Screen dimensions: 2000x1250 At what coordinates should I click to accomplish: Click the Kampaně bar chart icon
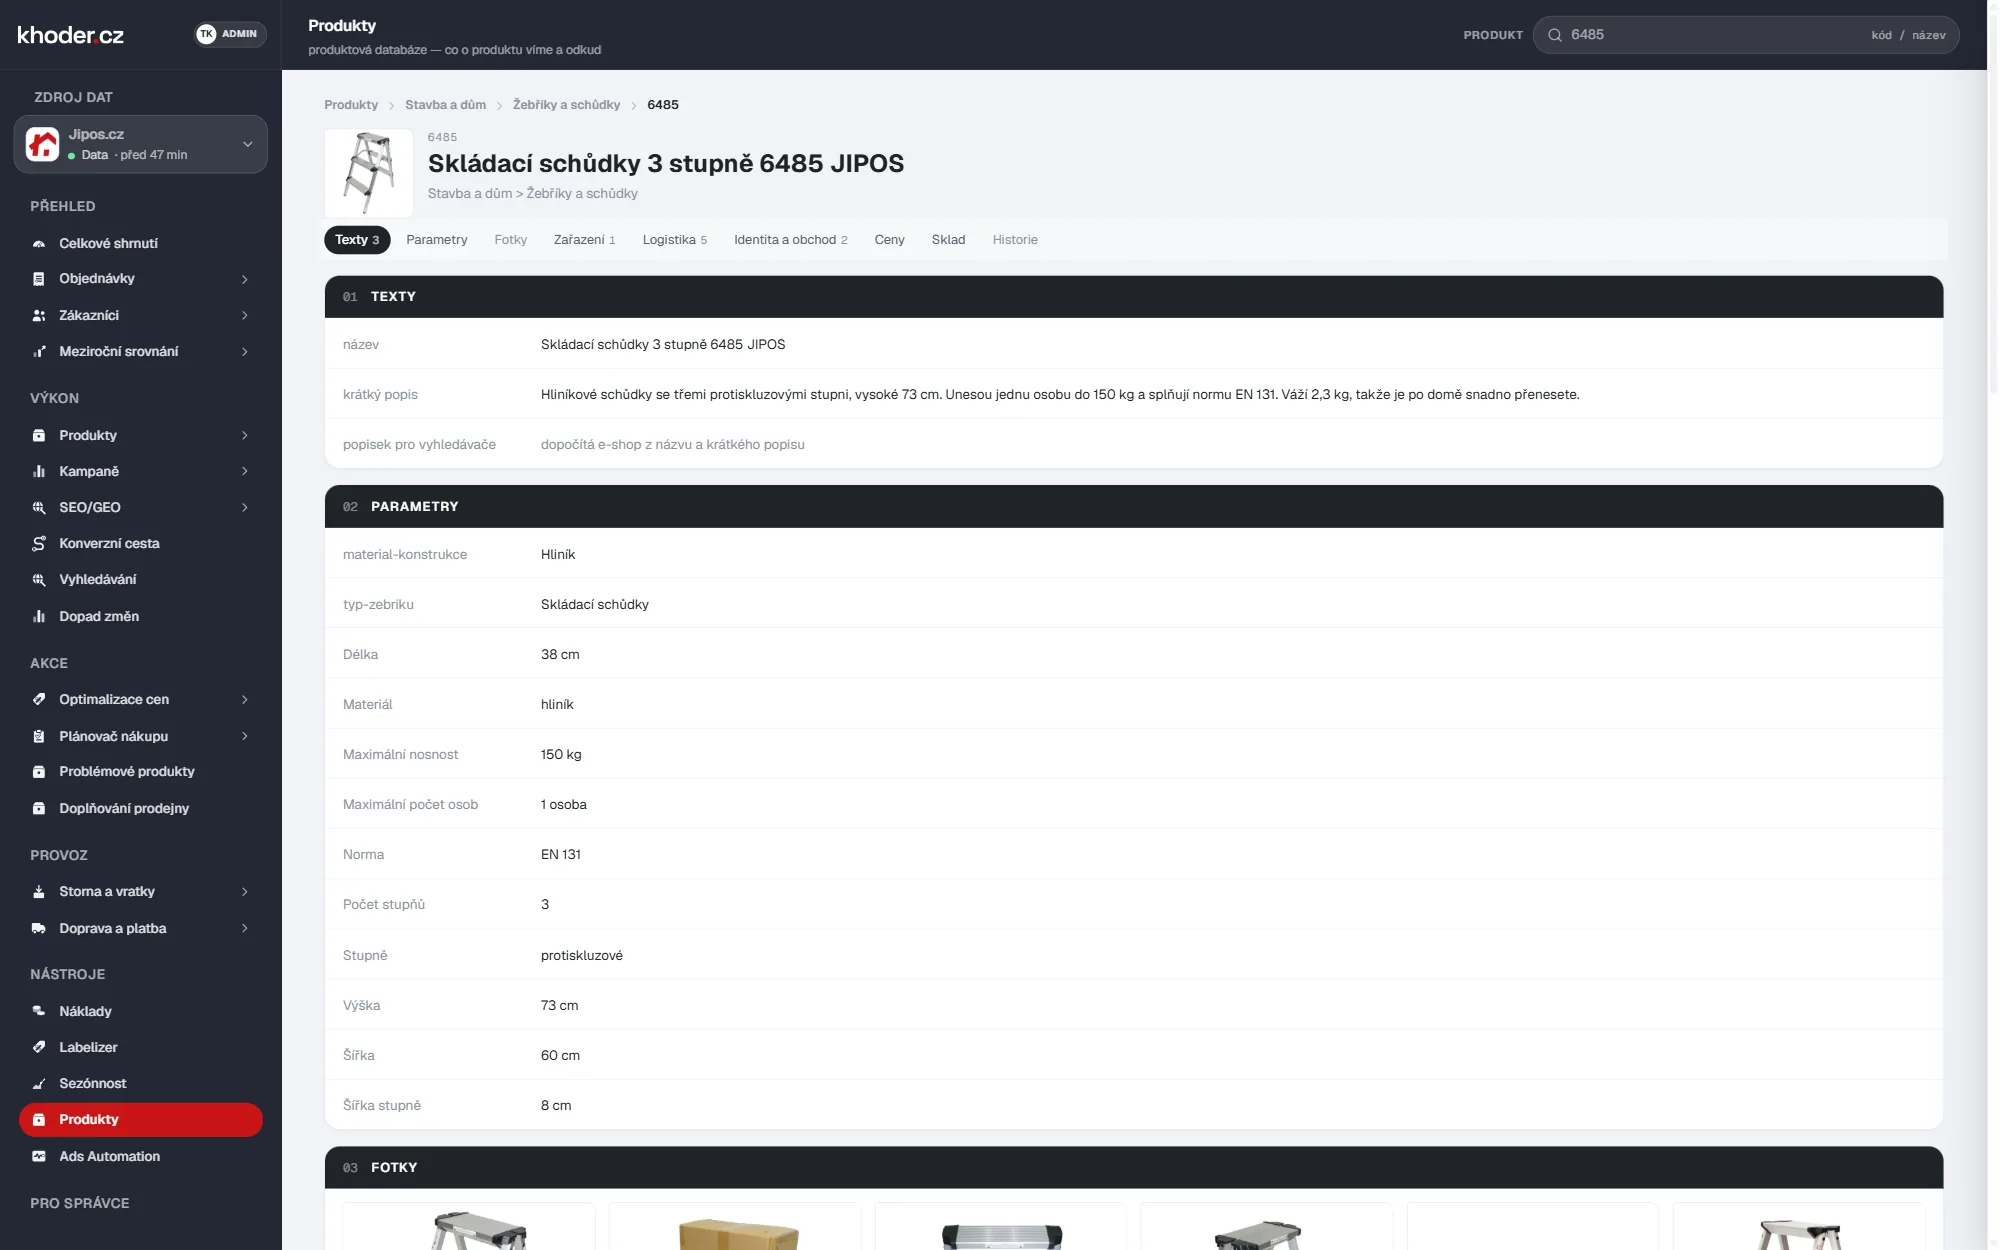coord(39,471)
